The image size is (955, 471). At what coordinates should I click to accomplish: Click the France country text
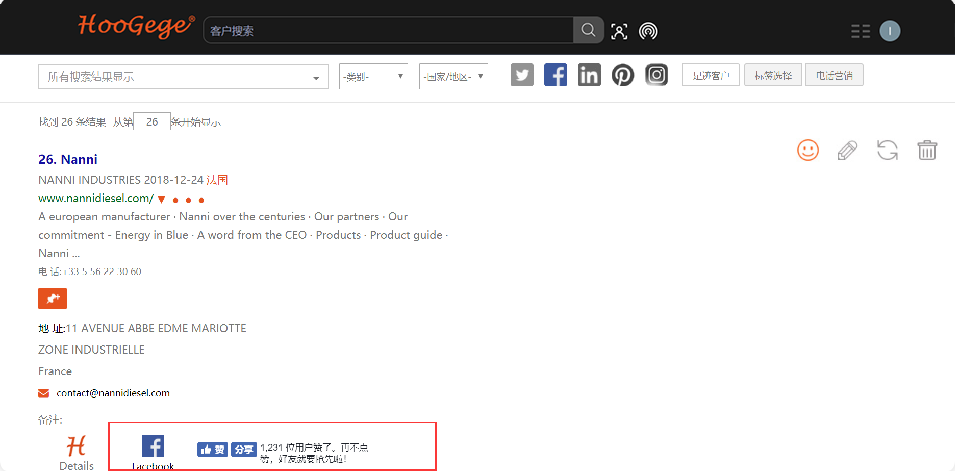click(55, 371)
